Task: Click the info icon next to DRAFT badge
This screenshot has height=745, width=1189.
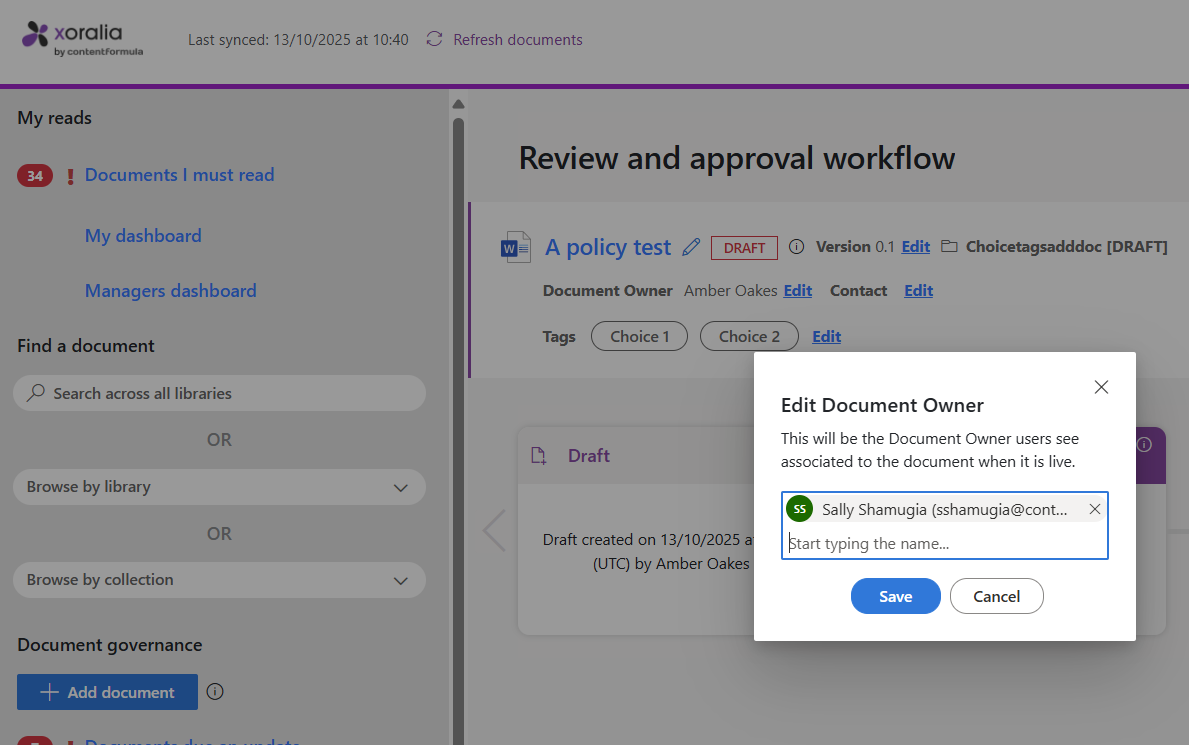Action: coord(796,247)
